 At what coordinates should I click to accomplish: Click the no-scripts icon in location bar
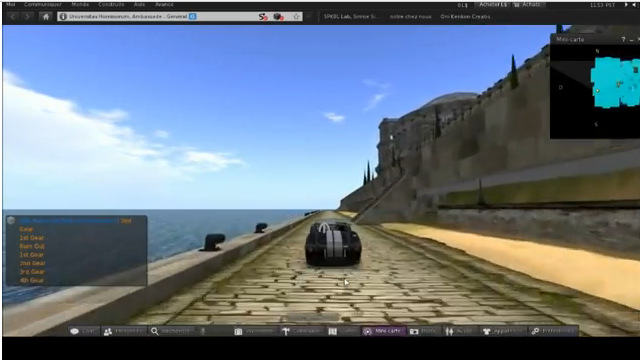pos(263,17)
